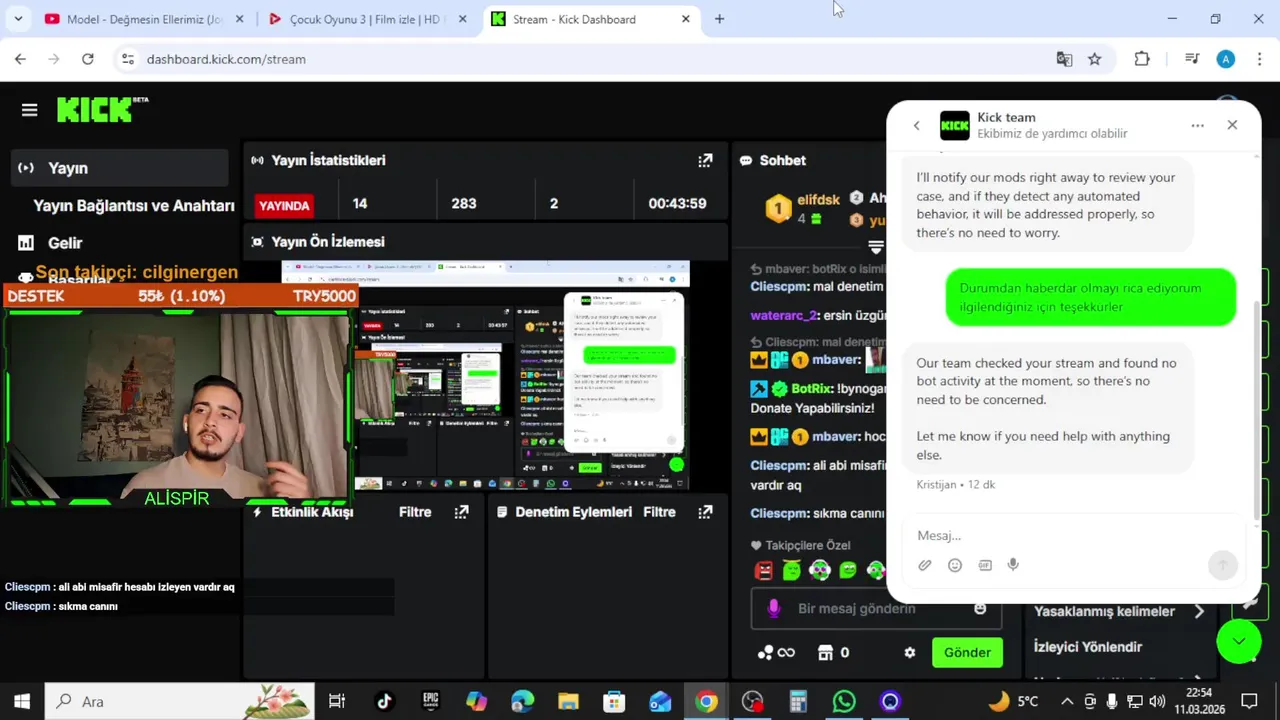Open TikTok from the taskbar
This screenshot has height=720, width=1280.
click(384, 701)
